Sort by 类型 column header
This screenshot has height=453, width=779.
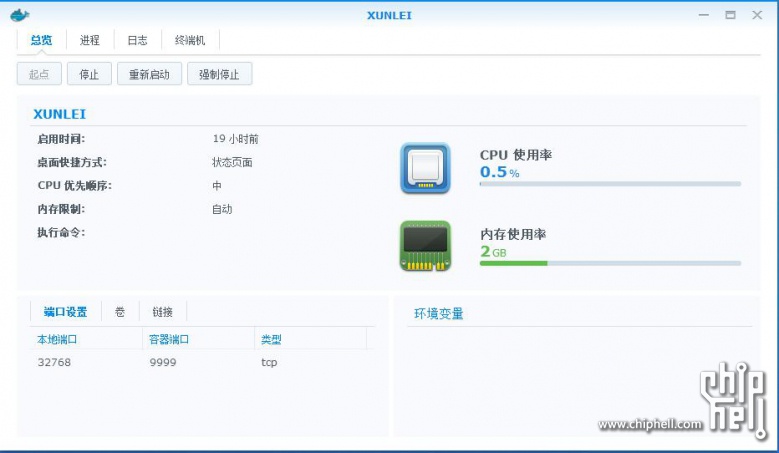[x=311, y=339]
